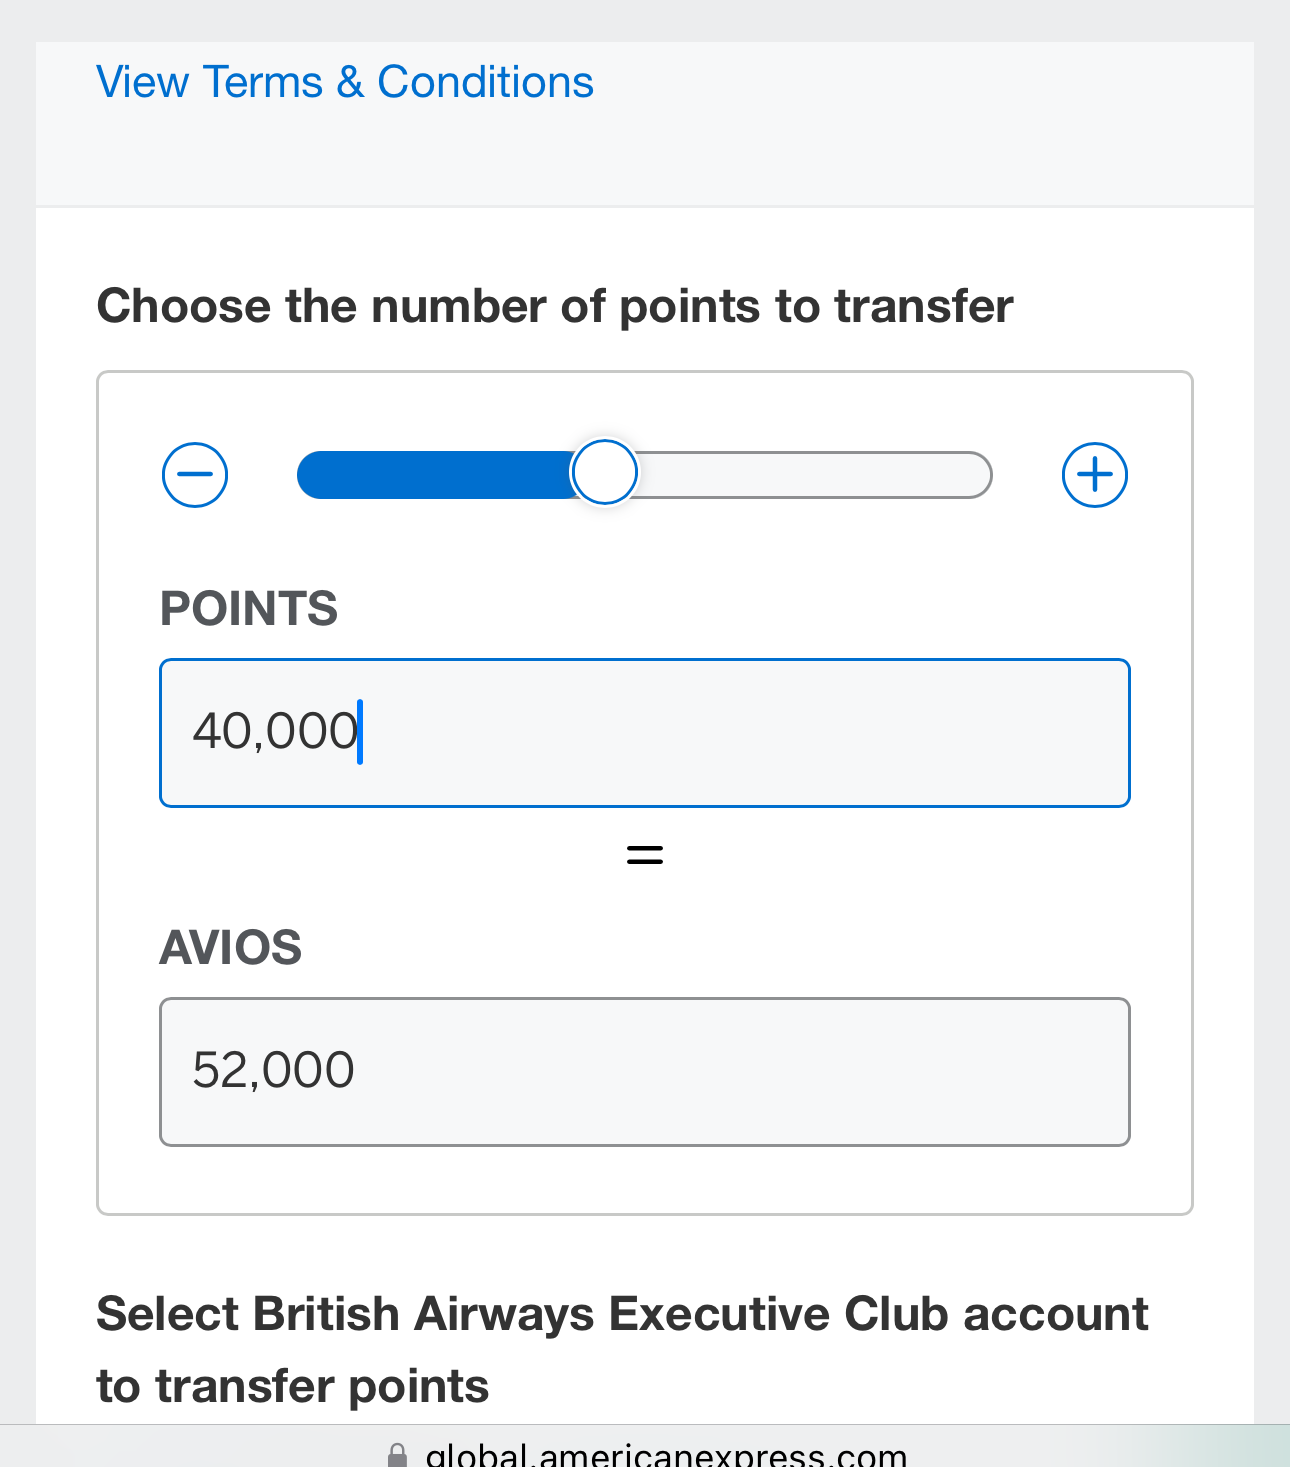Image resolution: width=1290 pixels, height=1467 pixels.
Task: Click the plus icon to increase points
Action: [x=1095, y=474]
